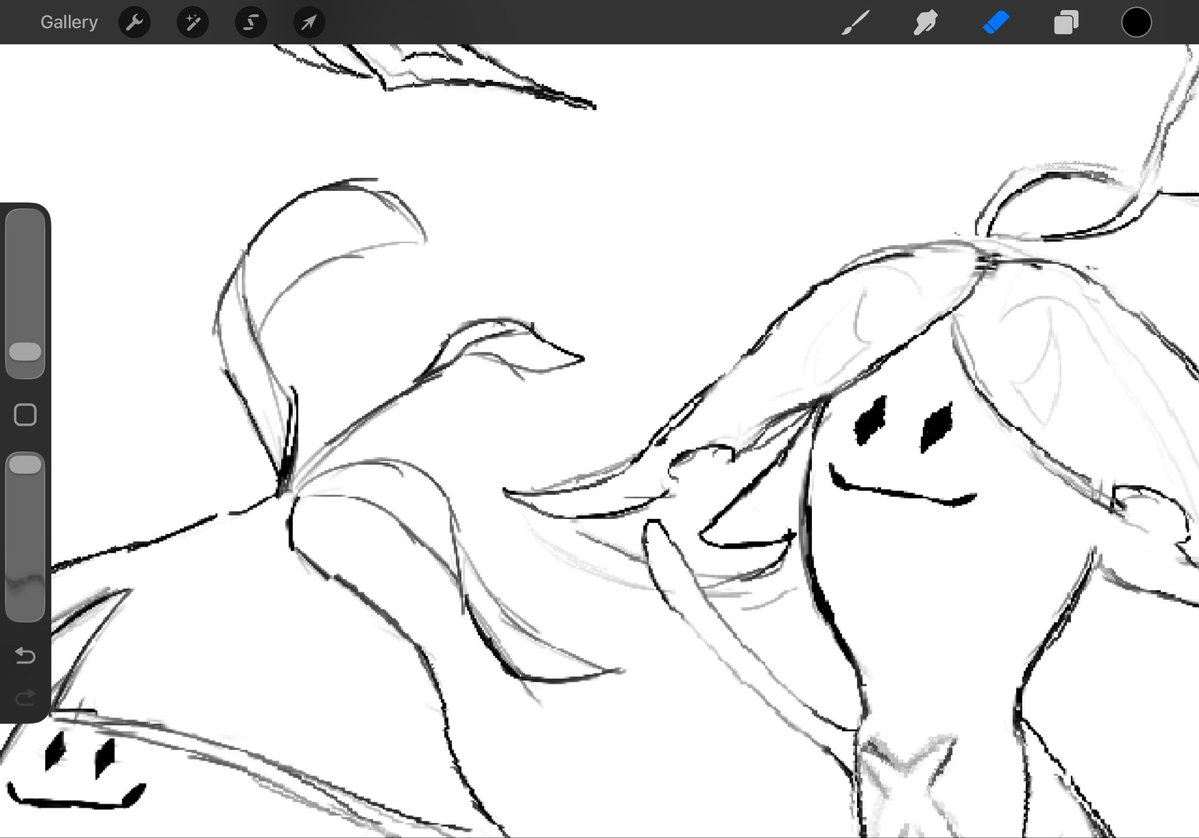This screenshot has height=838, width=1199.
Task: Open the Adjustments magic wand menu
Action: tap(193, 22)
